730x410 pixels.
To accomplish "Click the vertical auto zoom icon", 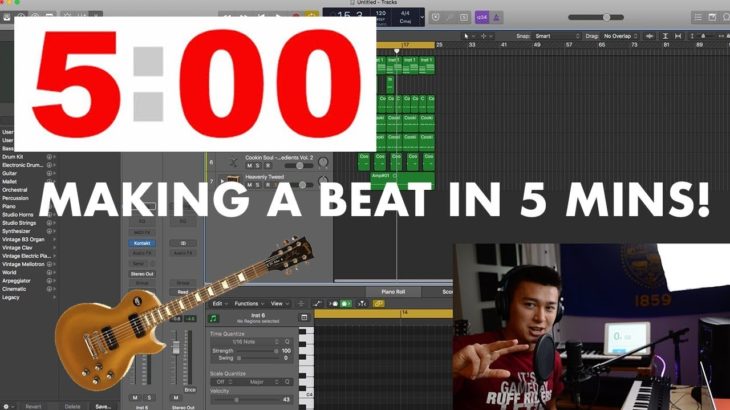I will [x=665, y=36].
